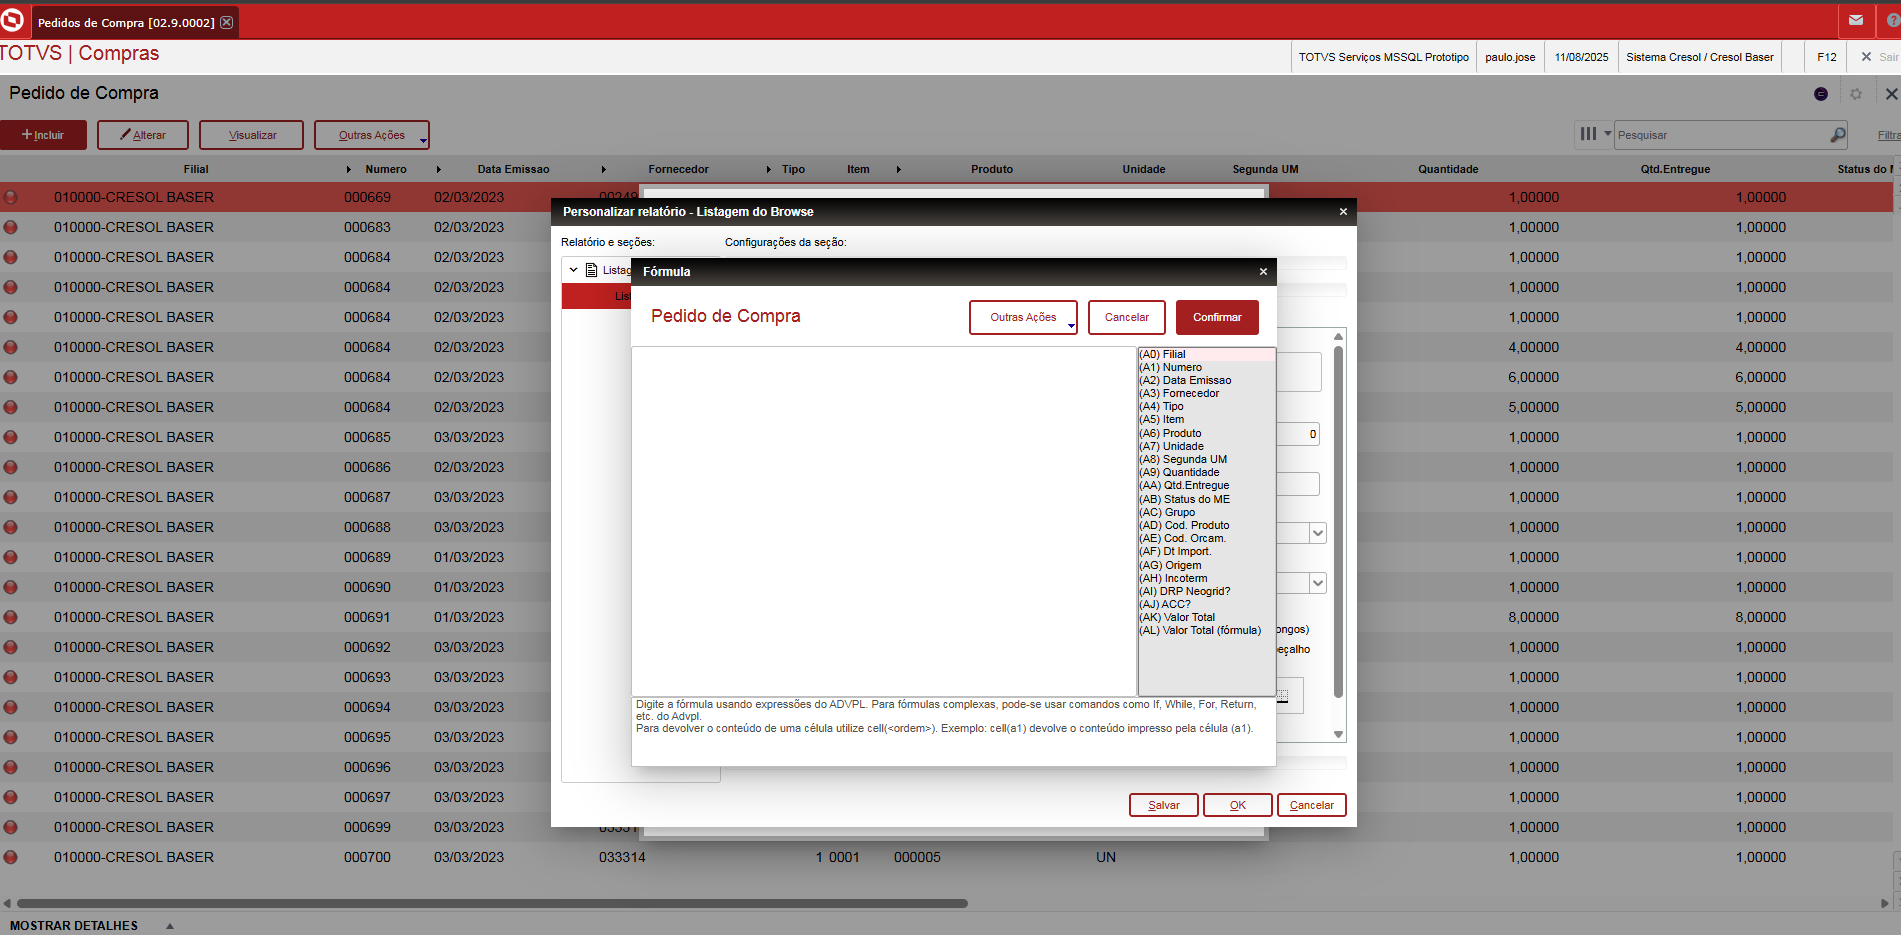Click the magnifying glass search icon

1837,135
